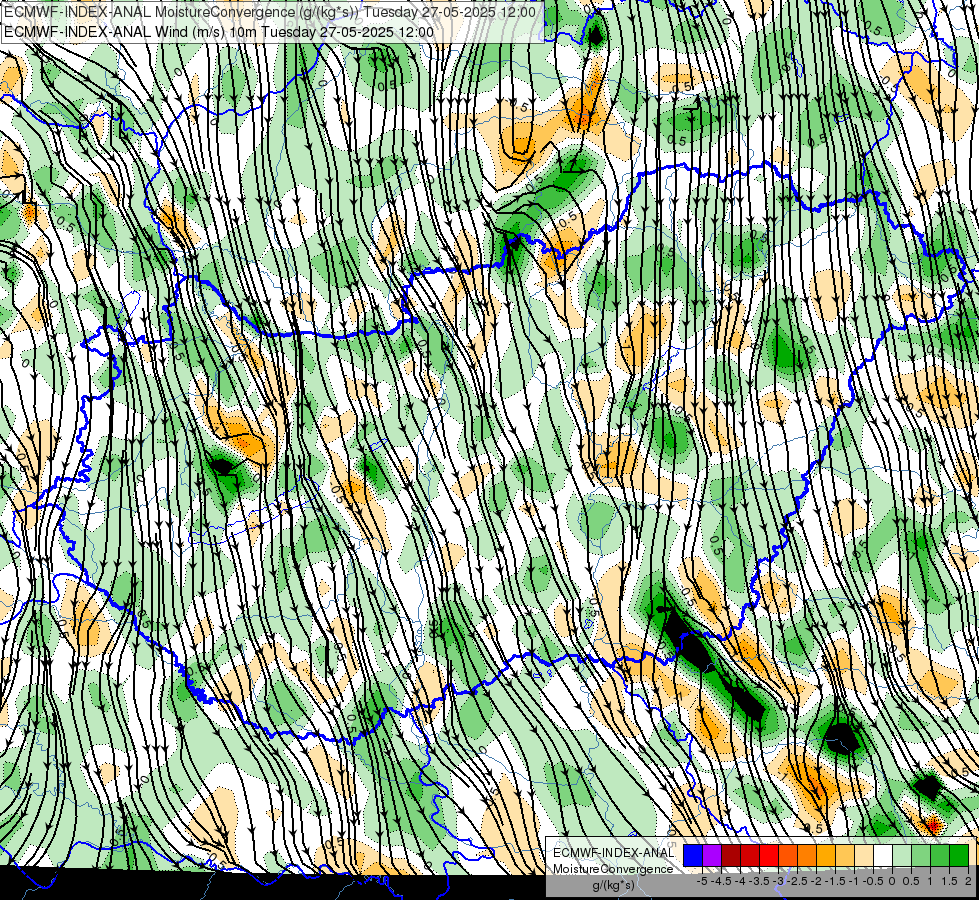Click the legend tick label -5
This screenshot has width=979, height=900.
pyautogui.click(x=702, y=881)
